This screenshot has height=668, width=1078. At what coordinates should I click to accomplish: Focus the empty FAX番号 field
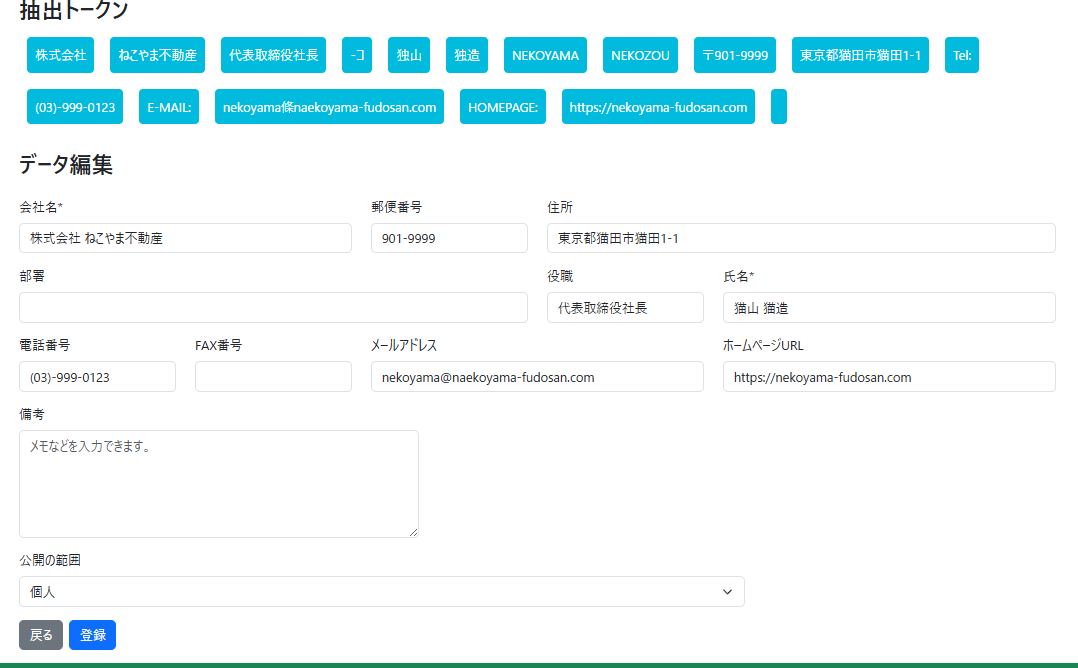(273, 377)
